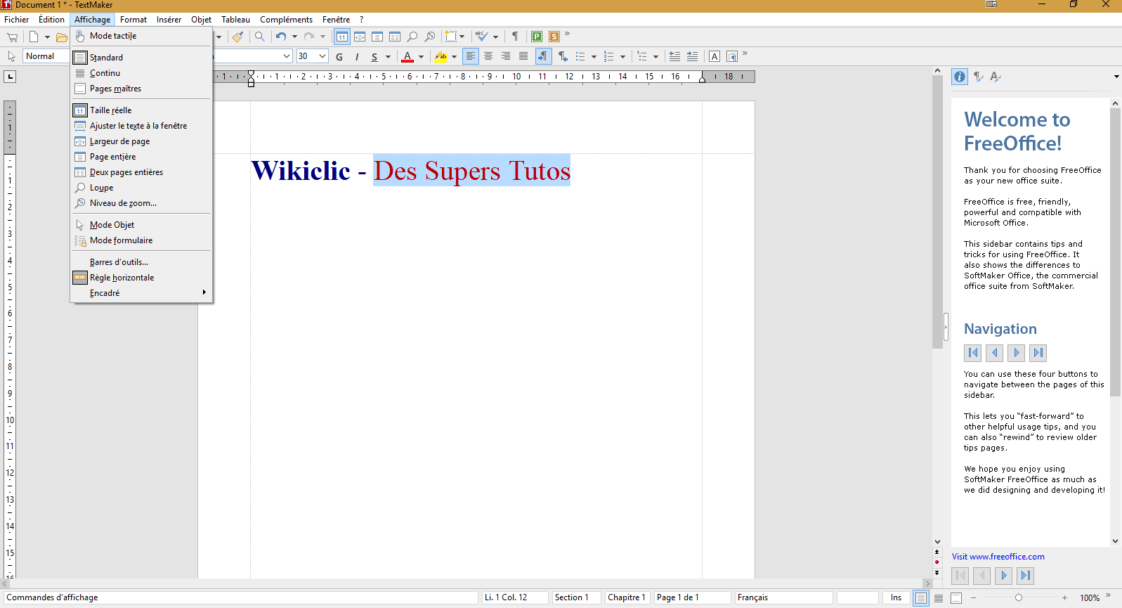Screen dimensions: 1122x608
Task: Toggle italic formatting icon
Action: pyautogui.click(x=356, y=57)
